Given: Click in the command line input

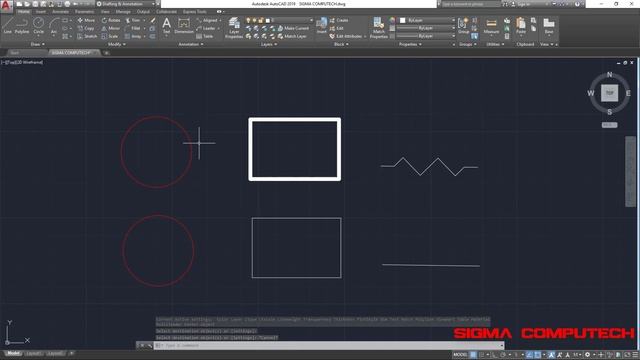Looking at the screenshot, I should (329, 346).
